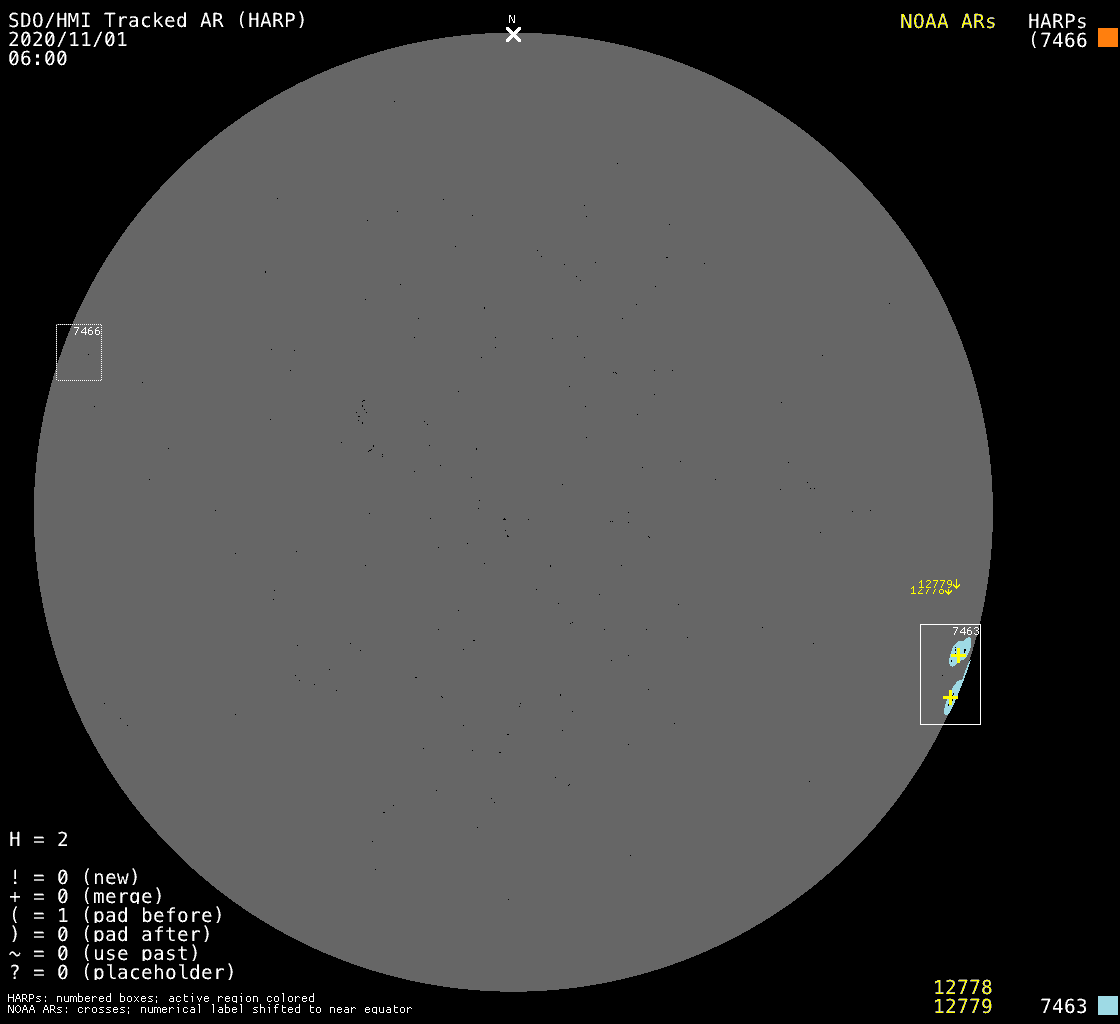
Task: Click the light-blue swatch beside bottom 7463
Action: (x=1107, y=1005)
